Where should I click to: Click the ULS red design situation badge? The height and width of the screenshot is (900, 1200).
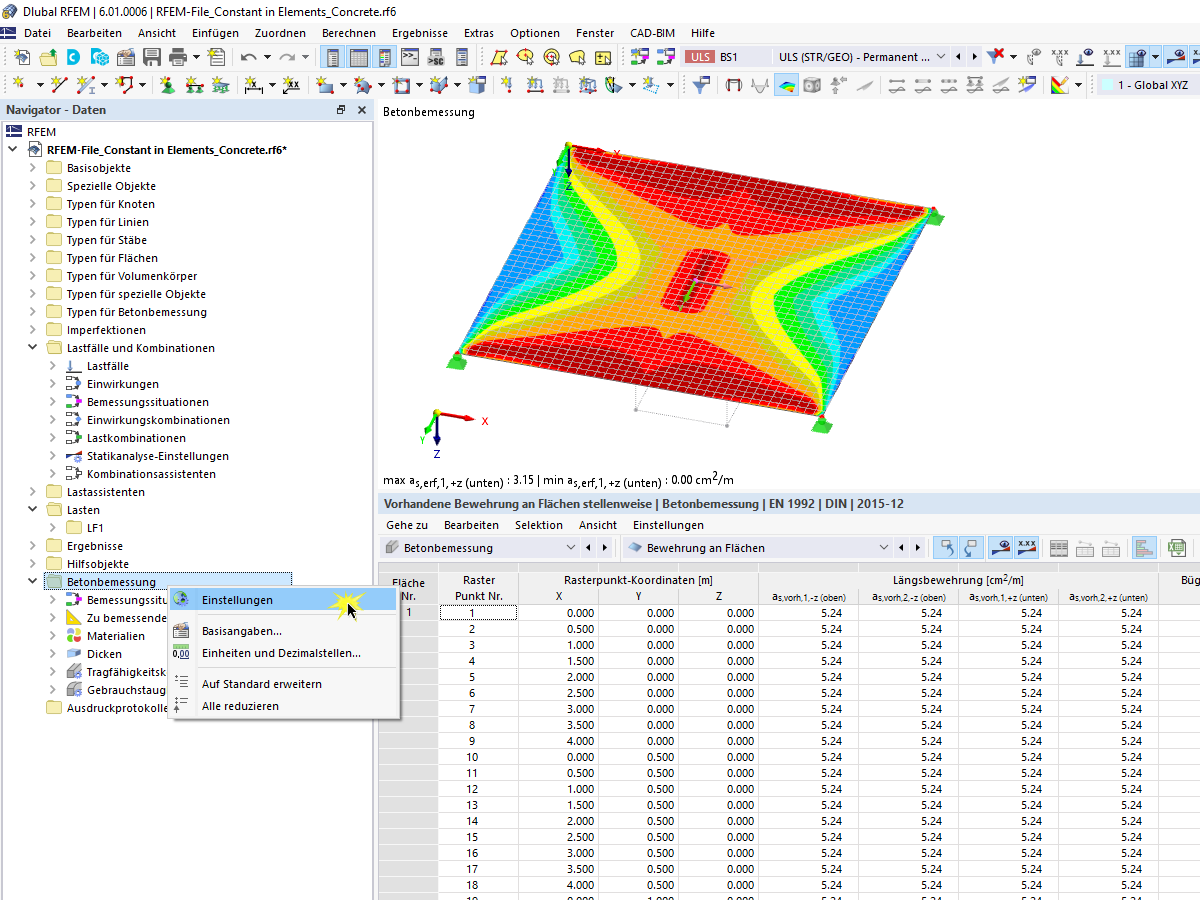click(700, 57)
